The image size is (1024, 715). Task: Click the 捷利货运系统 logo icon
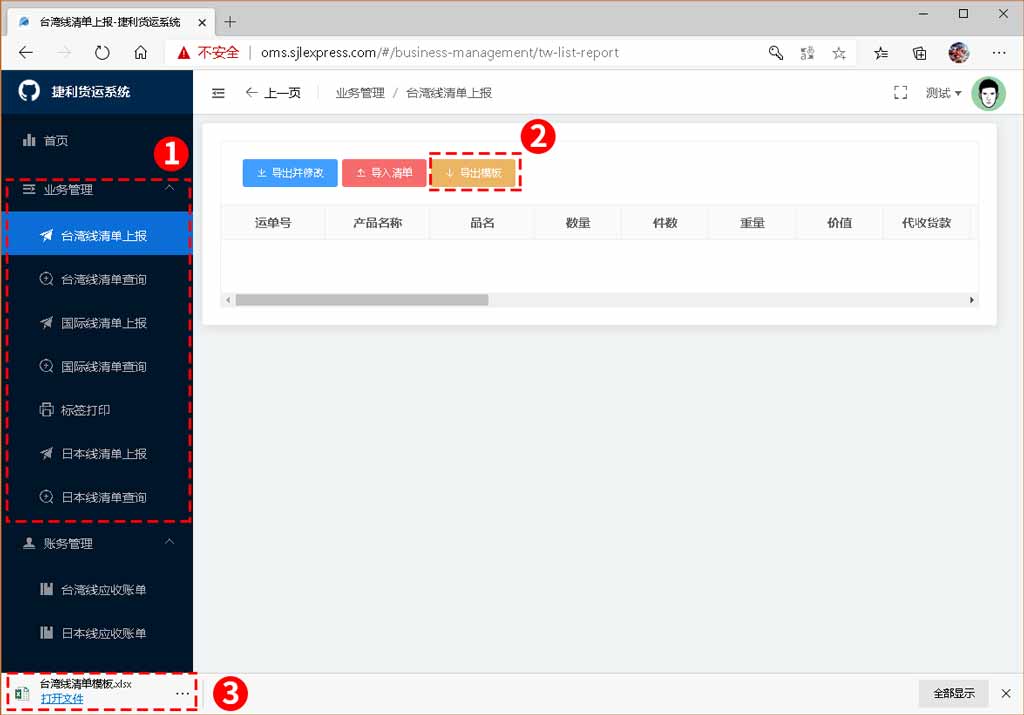click(29, 91)
